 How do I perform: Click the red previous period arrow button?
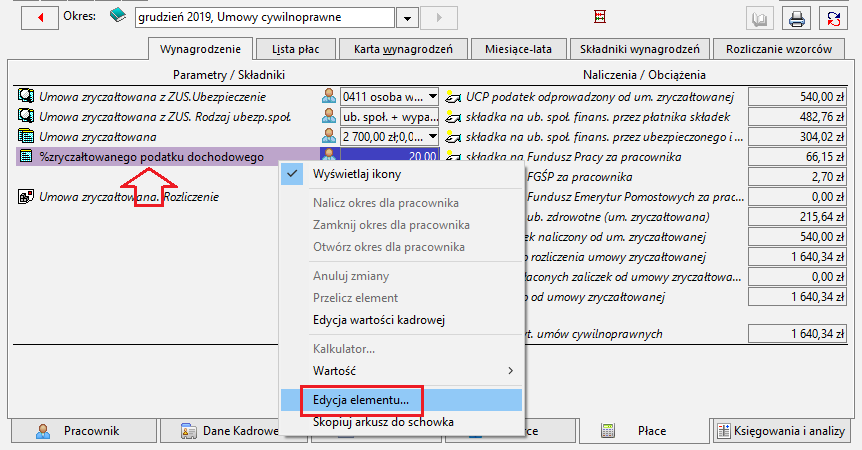click(40, 18)
